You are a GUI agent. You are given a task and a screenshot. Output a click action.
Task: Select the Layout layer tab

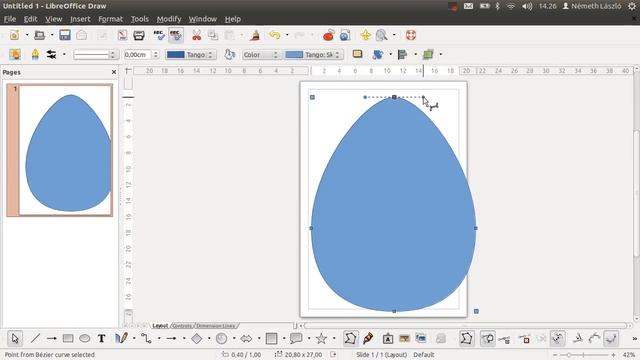coord(160,326)
